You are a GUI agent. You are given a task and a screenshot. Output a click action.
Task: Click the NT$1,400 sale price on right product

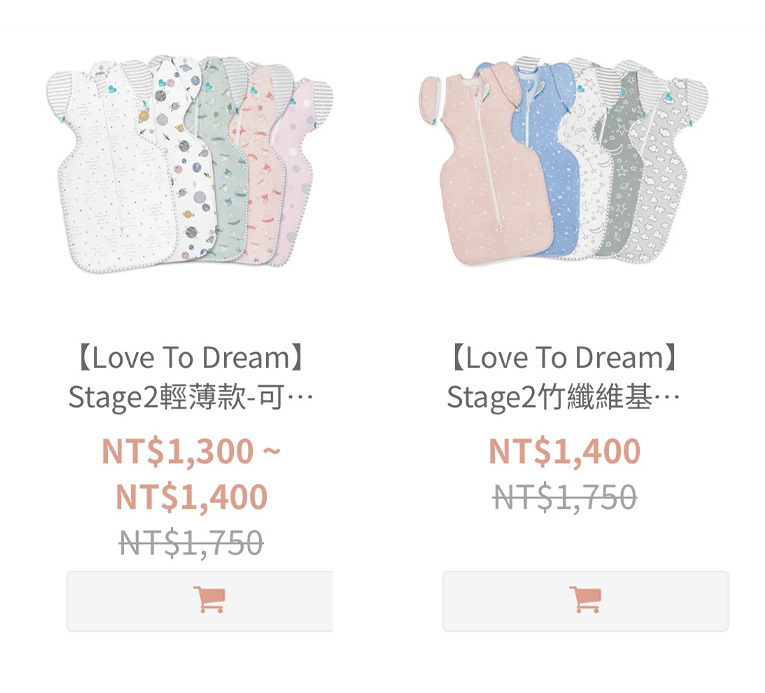564,450
